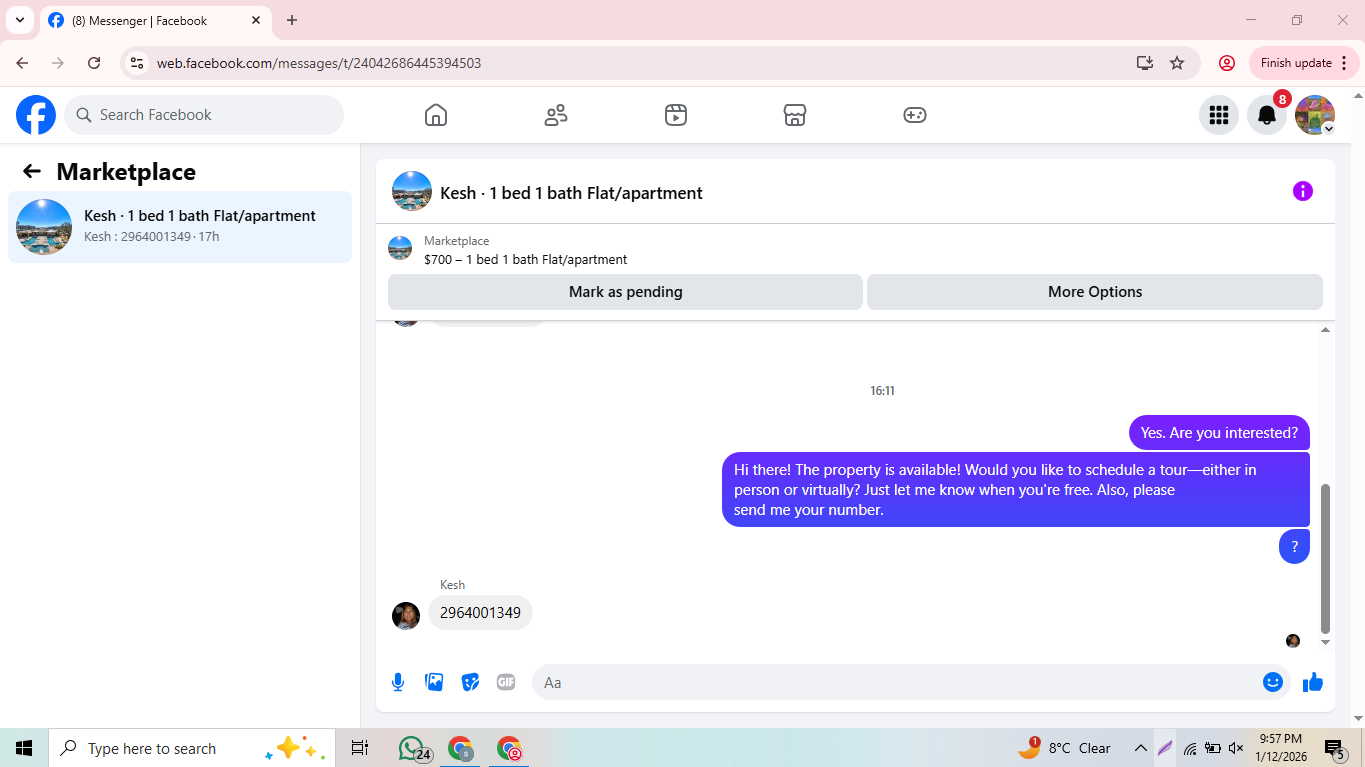The width and height of the screenshot is (1365, 767).
Task: Open Windows Start menu
Action: [24, 748]
